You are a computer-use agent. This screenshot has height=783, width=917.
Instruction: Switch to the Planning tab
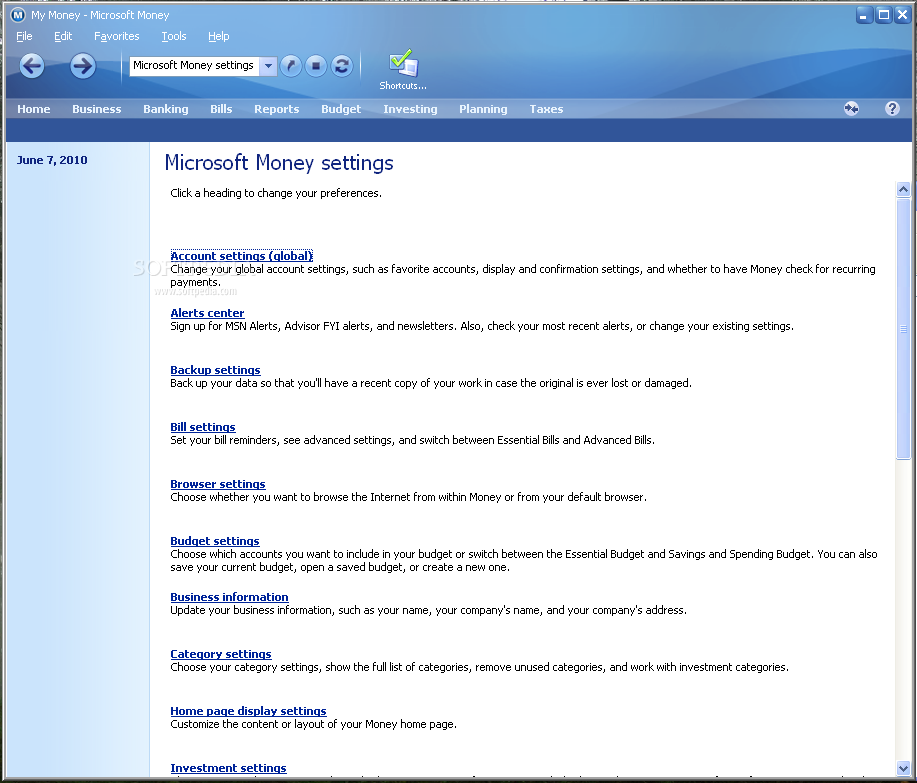[483, 109]
